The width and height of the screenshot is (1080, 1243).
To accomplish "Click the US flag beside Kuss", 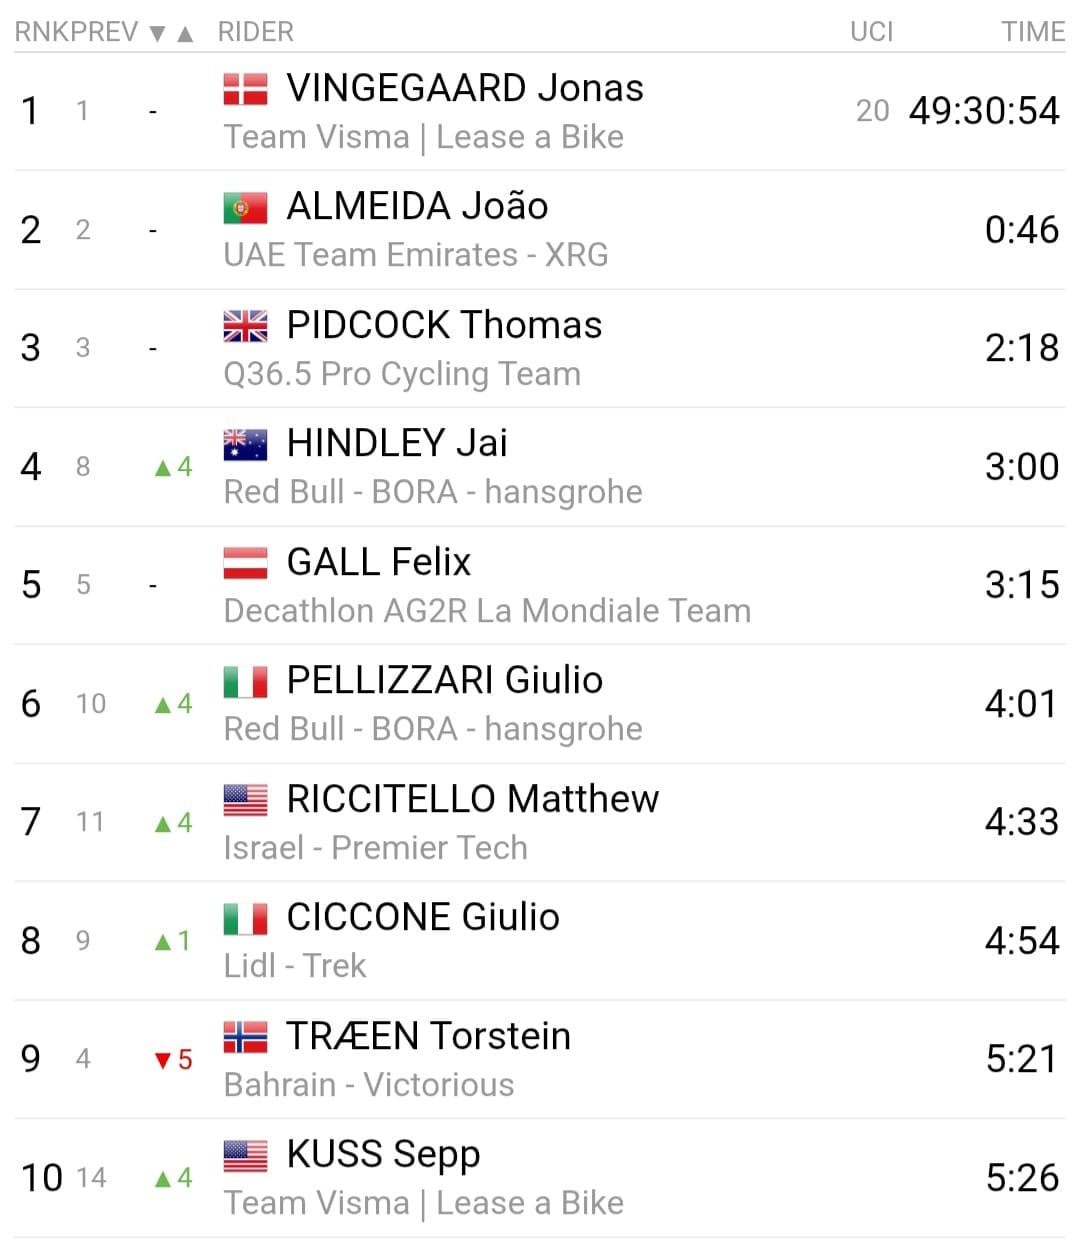I will [x=245, y=1155].
